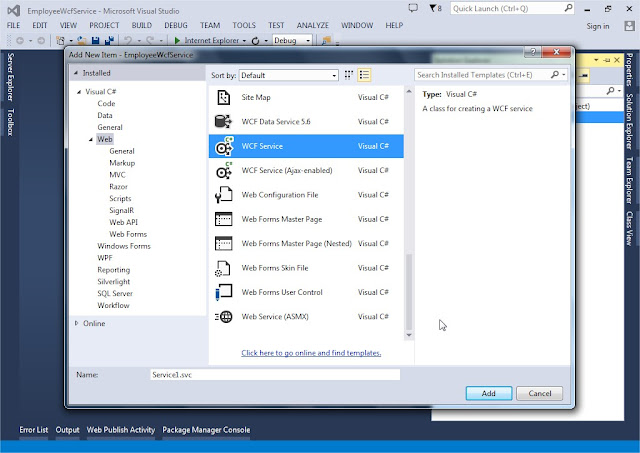Collapse the Visual C# tree node
The height and width of the screenshot is (453, 640).
79,92
